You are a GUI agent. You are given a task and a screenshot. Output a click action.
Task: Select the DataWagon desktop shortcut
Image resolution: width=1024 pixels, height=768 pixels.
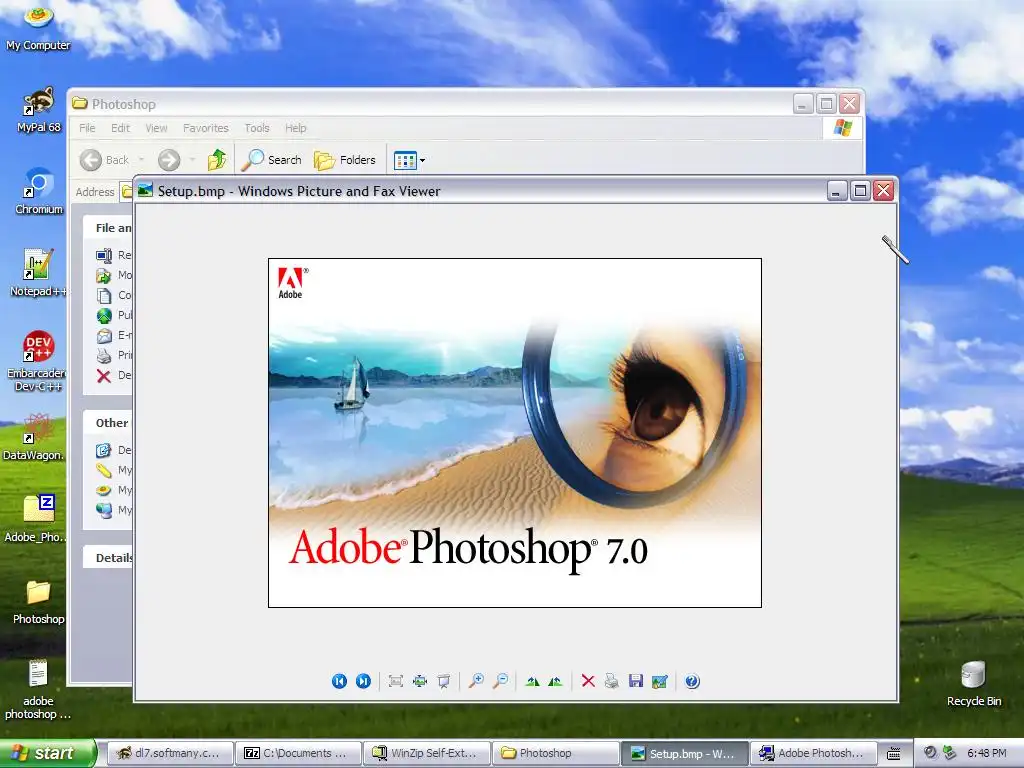click(37, 438)
